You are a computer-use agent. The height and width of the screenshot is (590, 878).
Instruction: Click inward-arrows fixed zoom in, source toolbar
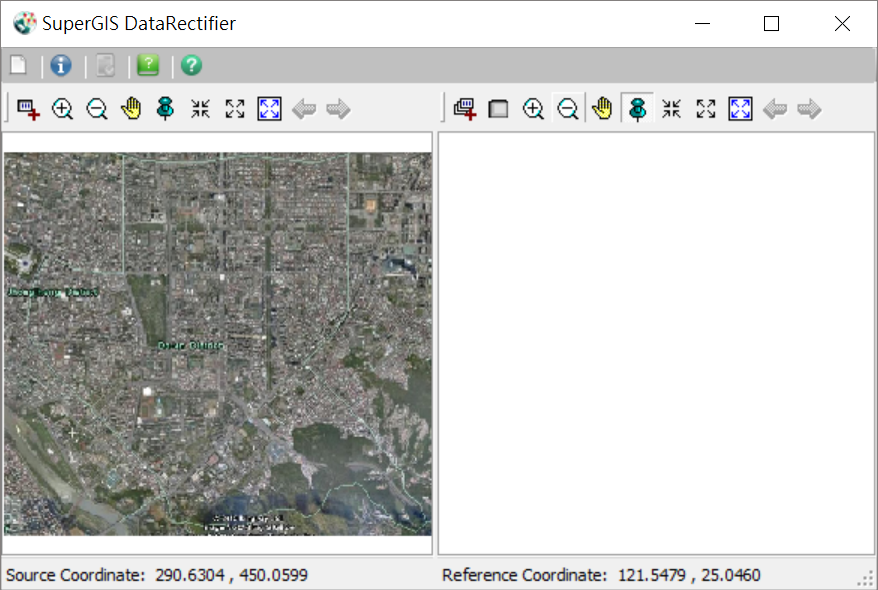point(200,109)
